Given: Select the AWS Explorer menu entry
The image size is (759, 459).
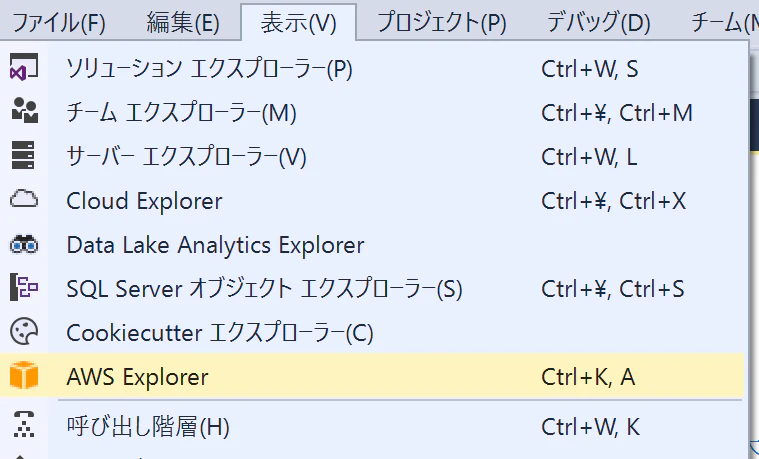Looking at the screenshot, I should (x=372, y=377).
